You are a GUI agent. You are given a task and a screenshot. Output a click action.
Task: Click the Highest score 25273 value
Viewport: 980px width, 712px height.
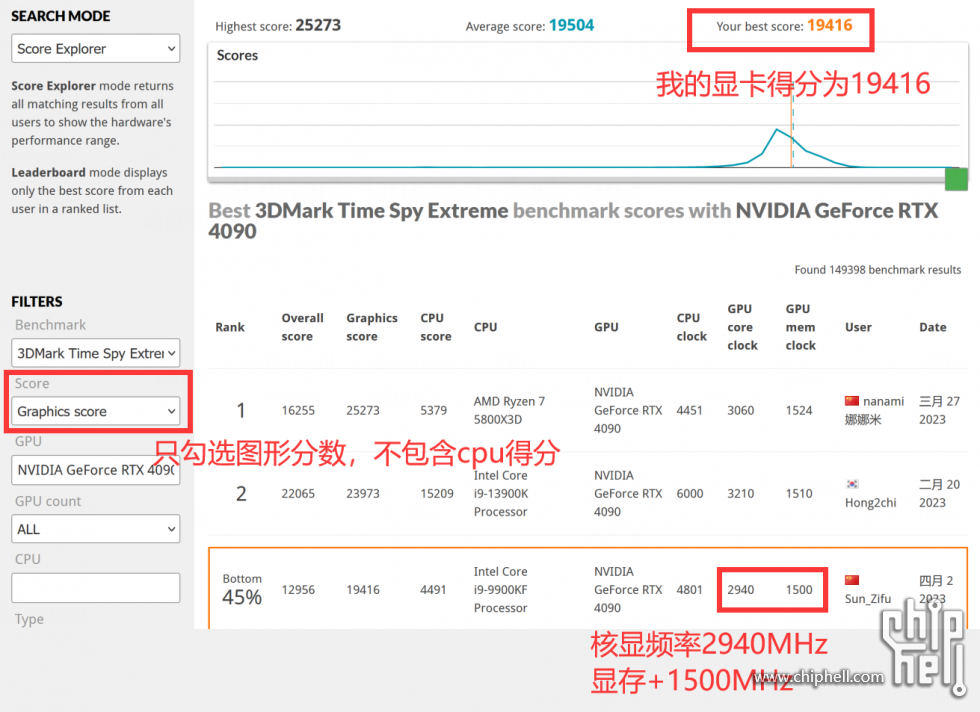pyautogui.click(x=318, y=26)
